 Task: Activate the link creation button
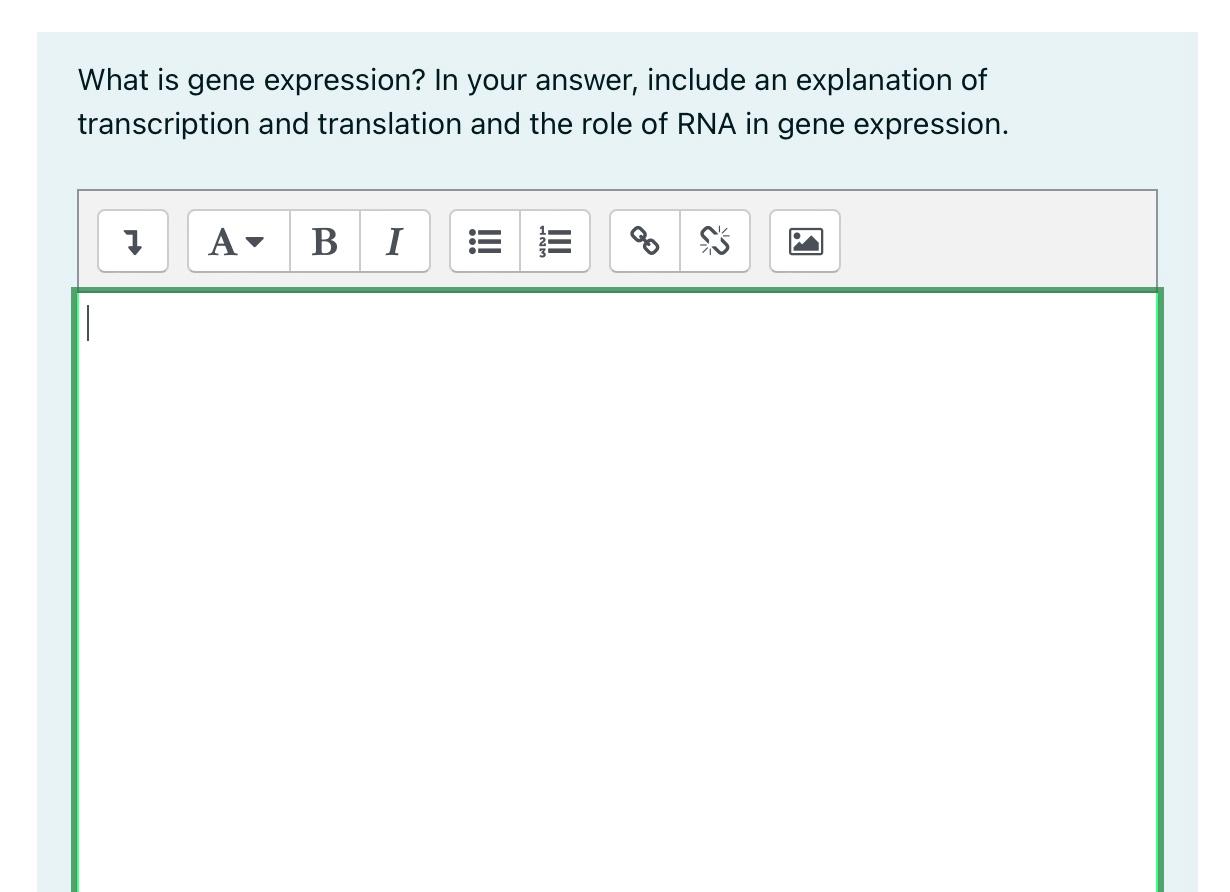(645, 241)
